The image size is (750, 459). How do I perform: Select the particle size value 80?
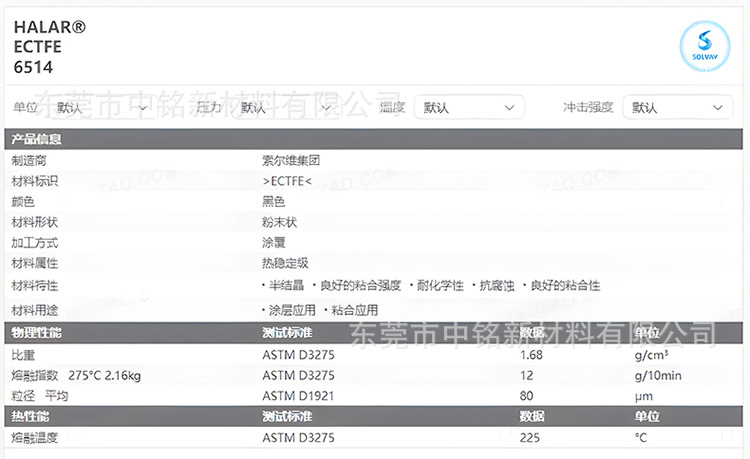pos(527,396)
